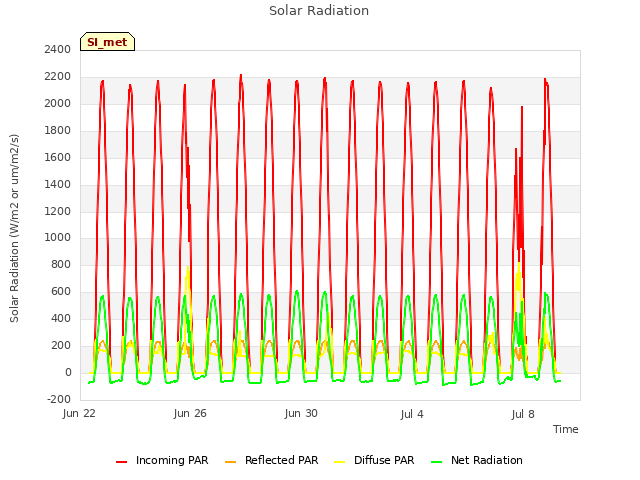Viewport: 640px width, 480px height.
Task: Click the Jun 30 x-axis tick label
Action: [301, 413]
